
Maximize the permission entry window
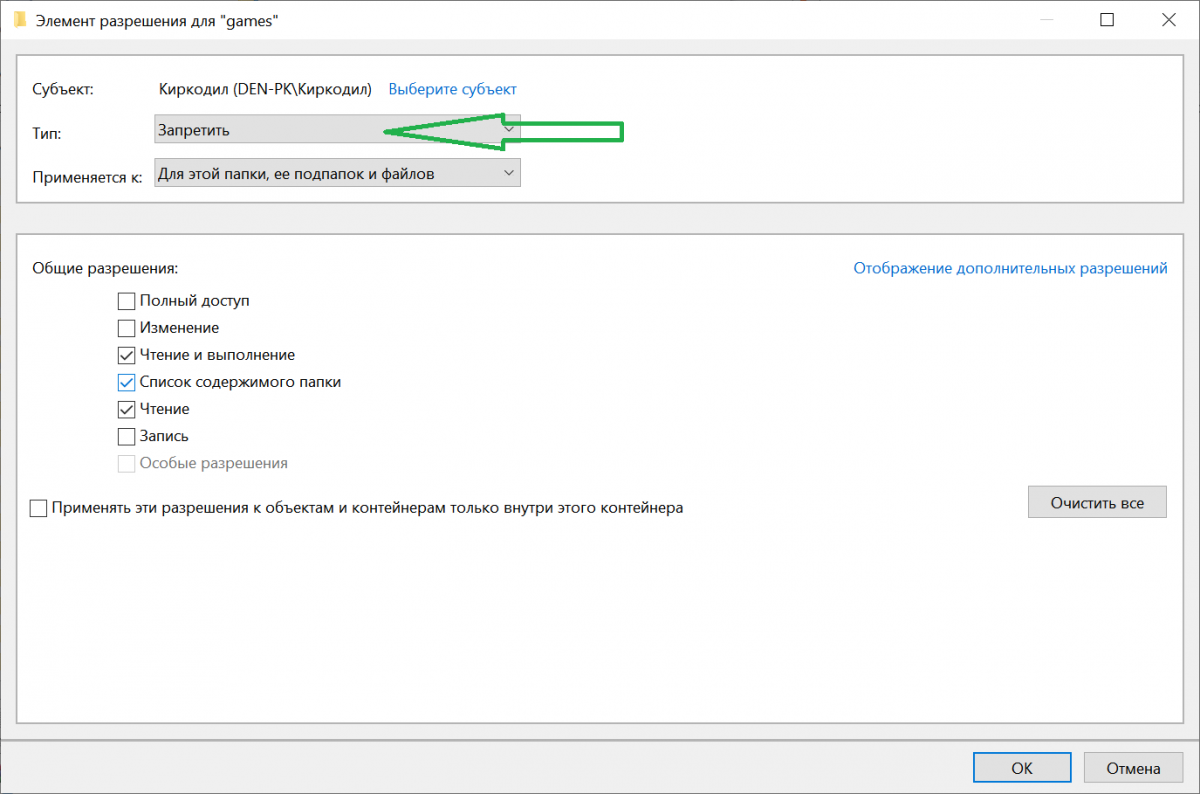click(x=1107, y=20)
